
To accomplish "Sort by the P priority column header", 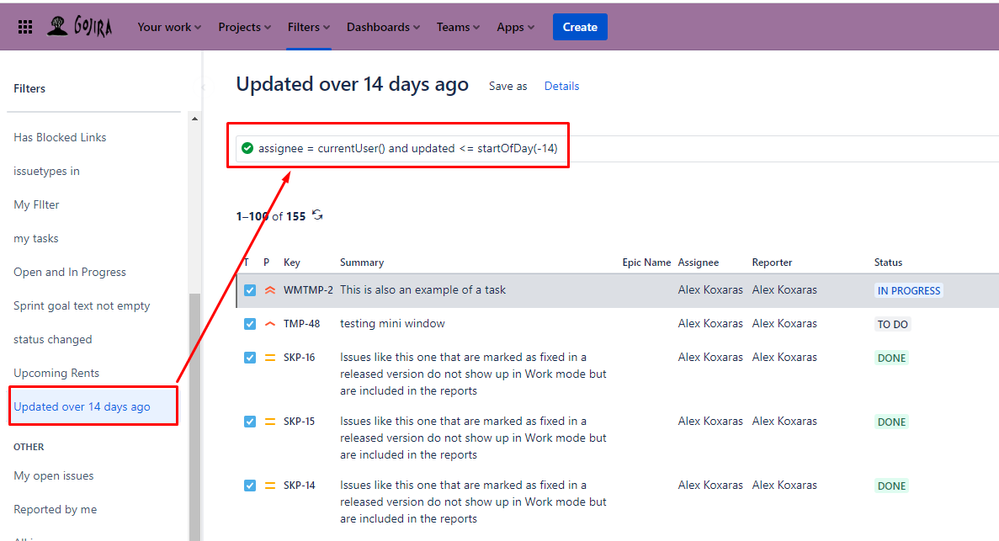I will [x=266, y=263].
